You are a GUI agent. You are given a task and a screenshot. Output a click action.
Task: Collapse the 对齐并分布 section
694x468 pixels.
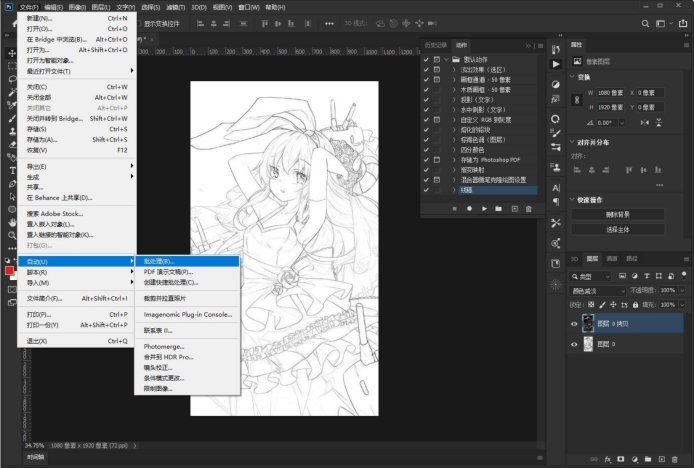572,142
